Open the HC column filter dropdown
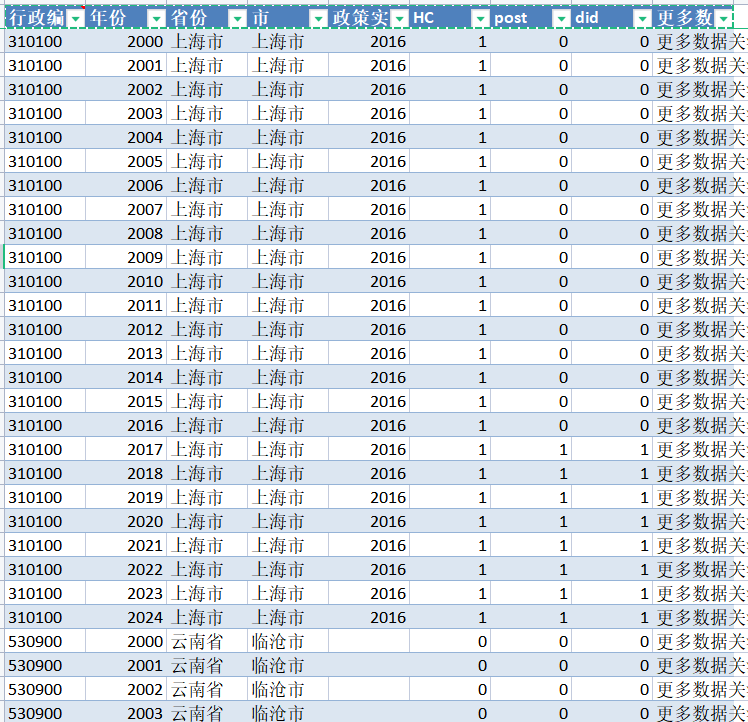Screen dimensions: 748x722 tap(480, 19)
